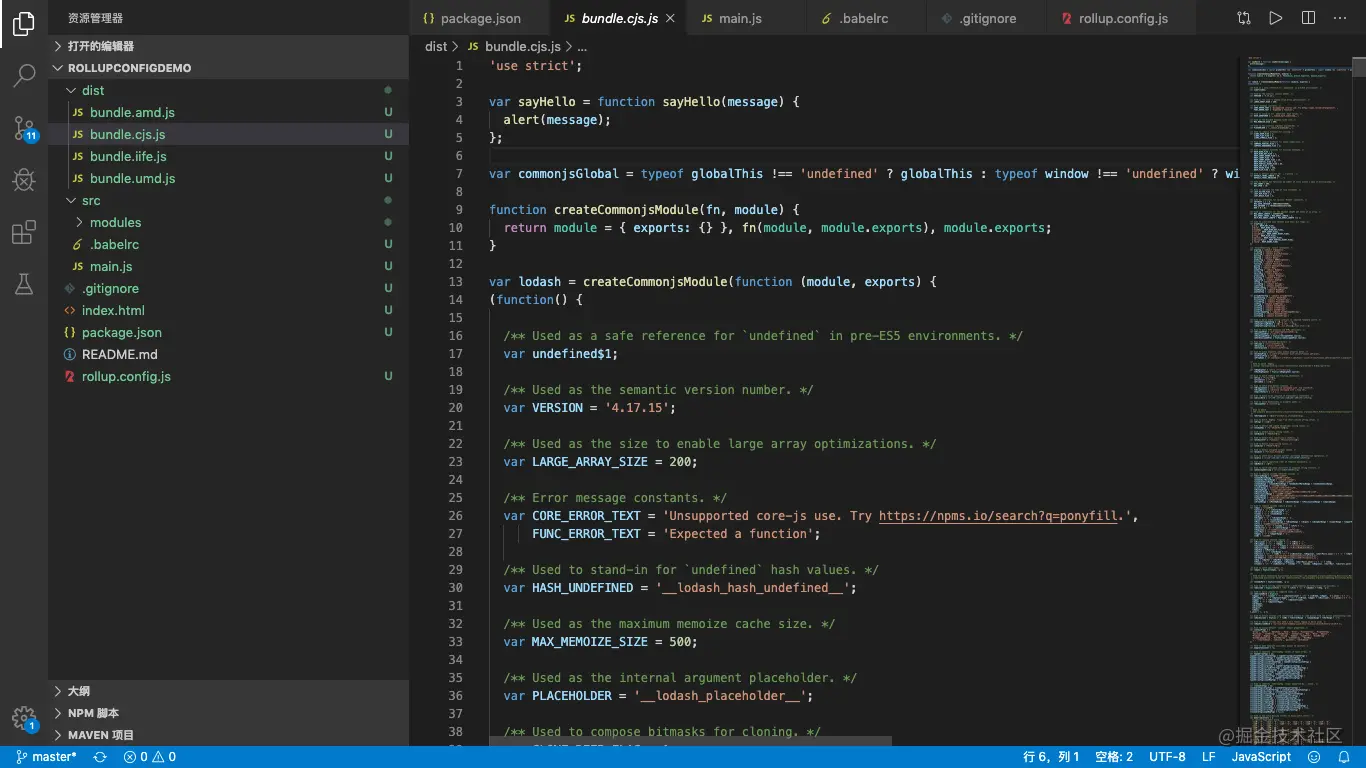
Task: Open the Run and Debug view
Action: (x=24, y=180)
